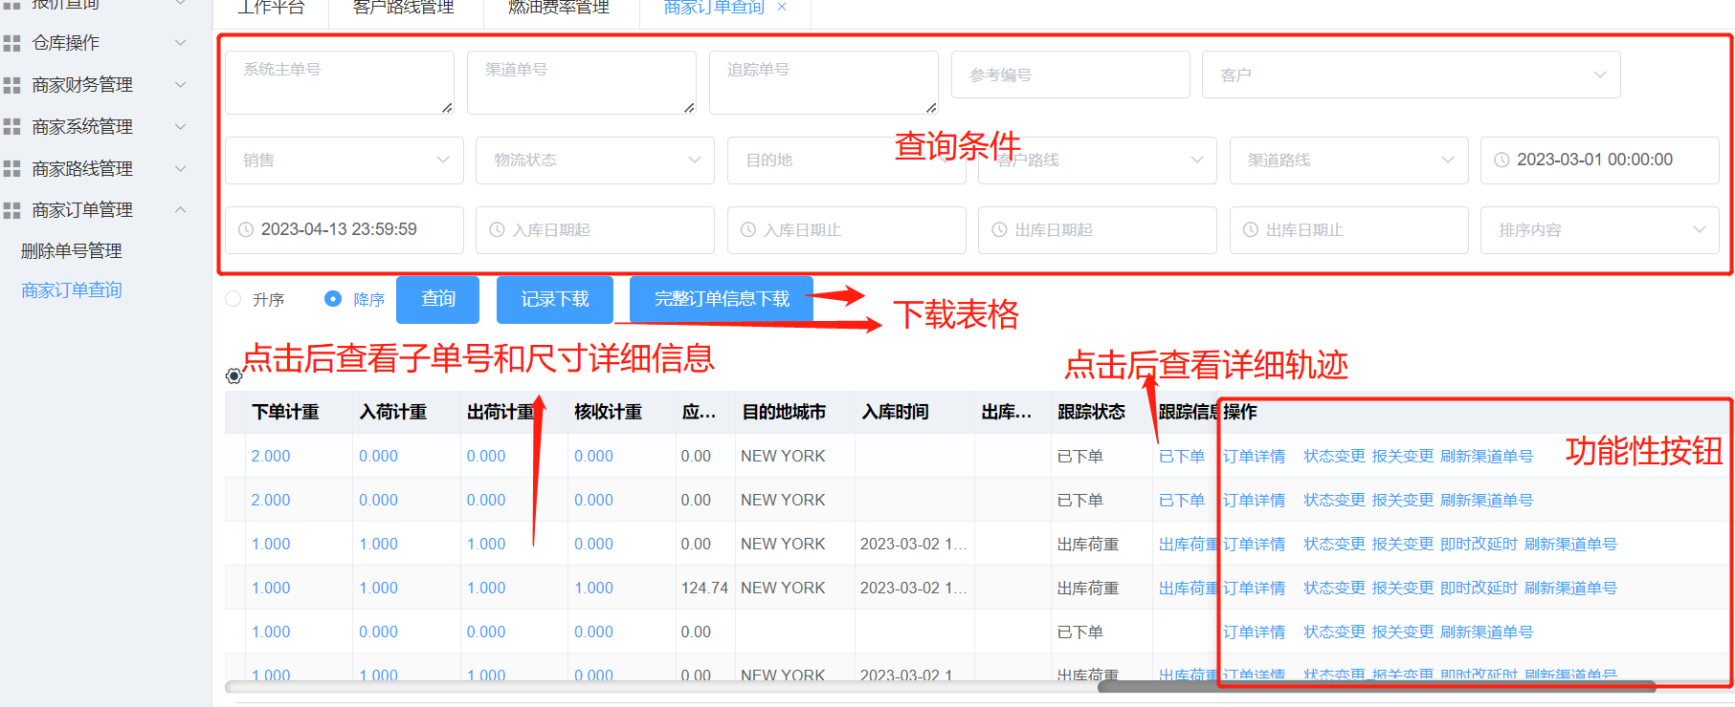Click the 查询 button

438,299
